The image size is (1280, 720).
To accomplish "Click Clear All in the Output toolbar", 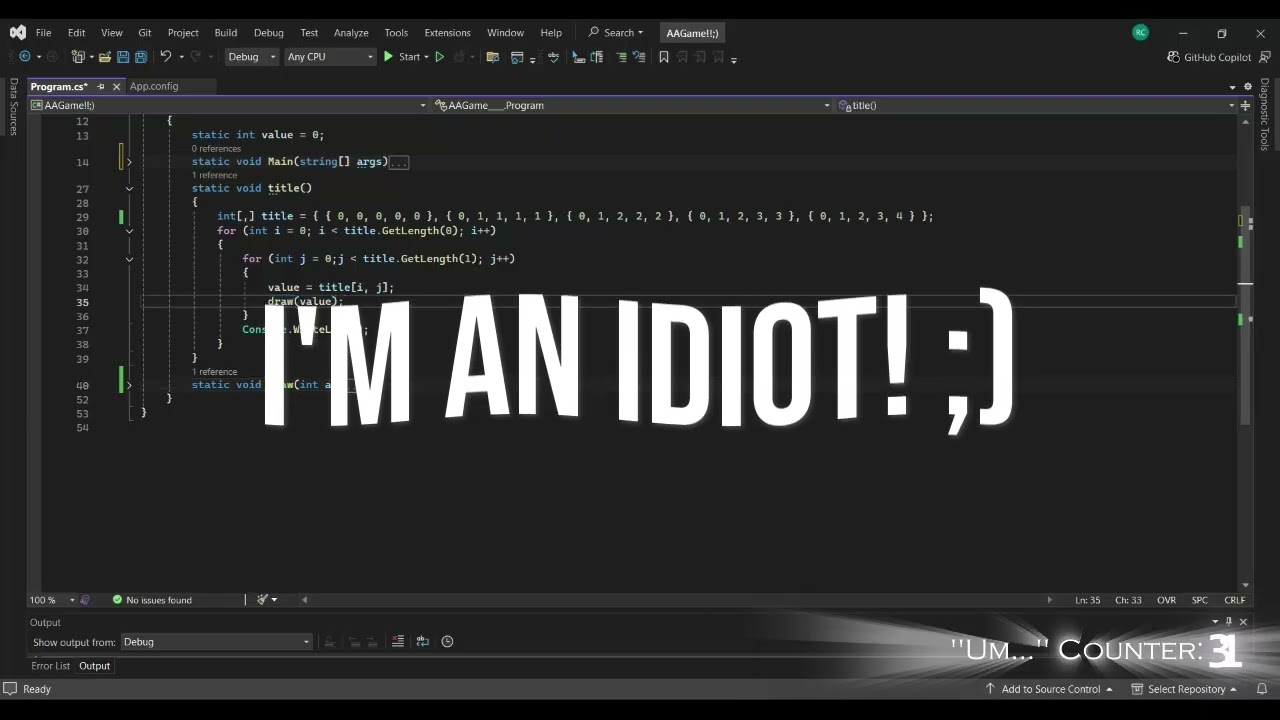I will (398, 642).
